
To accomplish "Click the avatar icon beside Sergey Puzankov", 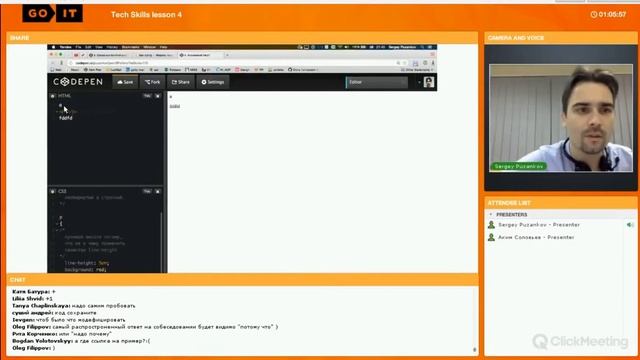I will coord(491,225).
